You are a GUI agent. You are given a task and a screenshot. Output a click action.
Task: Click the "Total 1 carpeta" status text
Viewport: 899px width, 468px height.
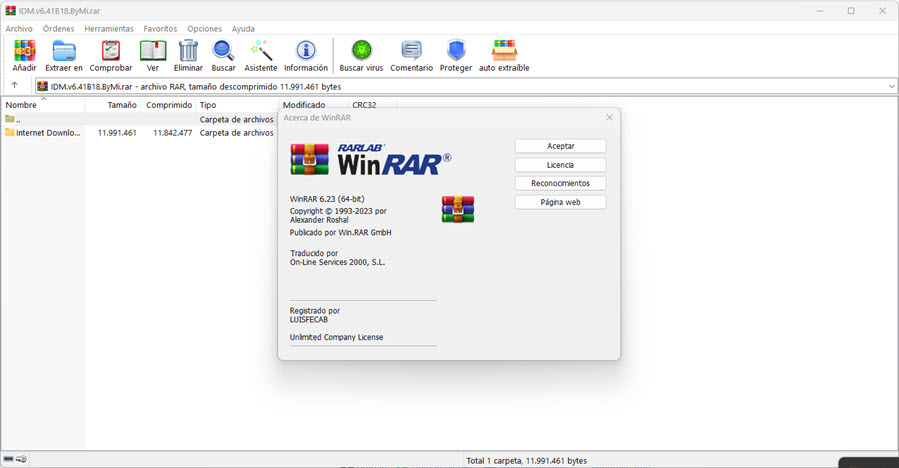(526, 461)
